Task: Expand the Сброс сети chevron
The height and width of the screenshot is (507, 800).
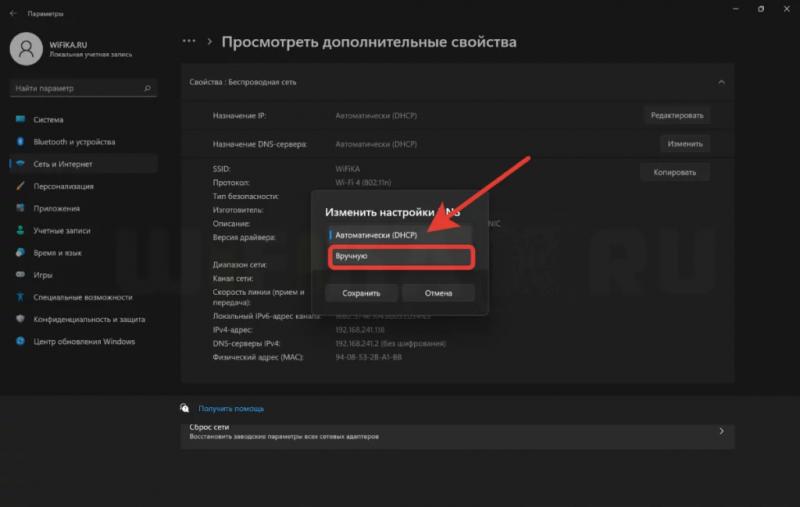Action: click(721, 432)
